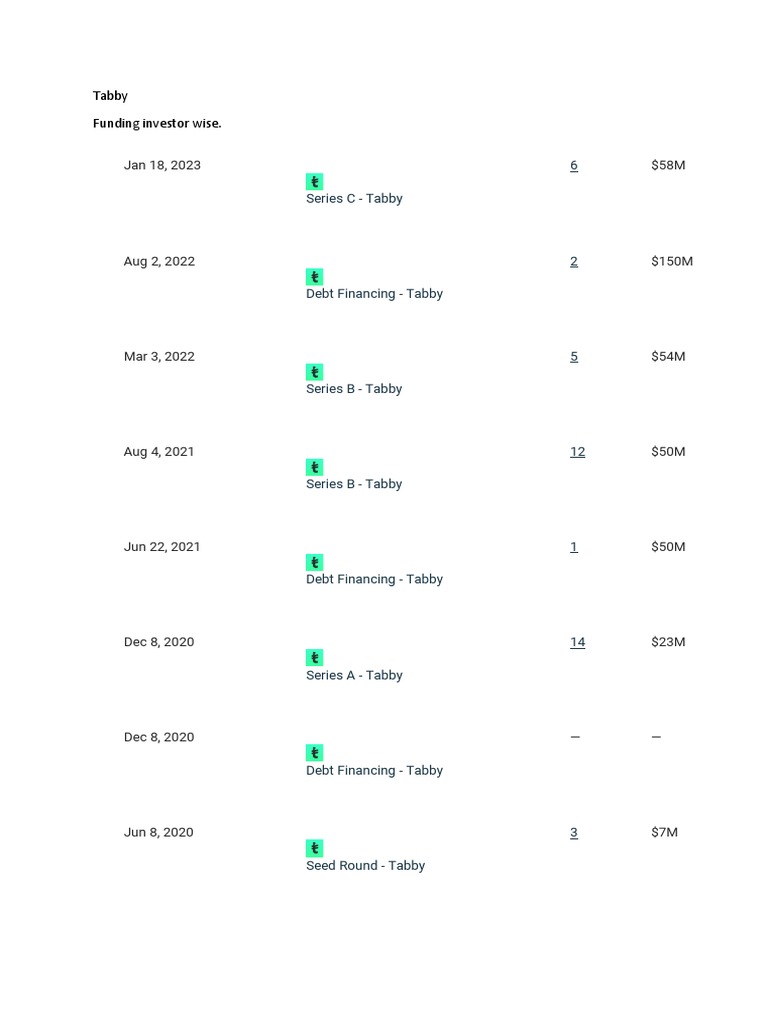Select the Jan 18, 2023 date text
This screenshot has height=1024, width=768.
[x=162, y=165]
